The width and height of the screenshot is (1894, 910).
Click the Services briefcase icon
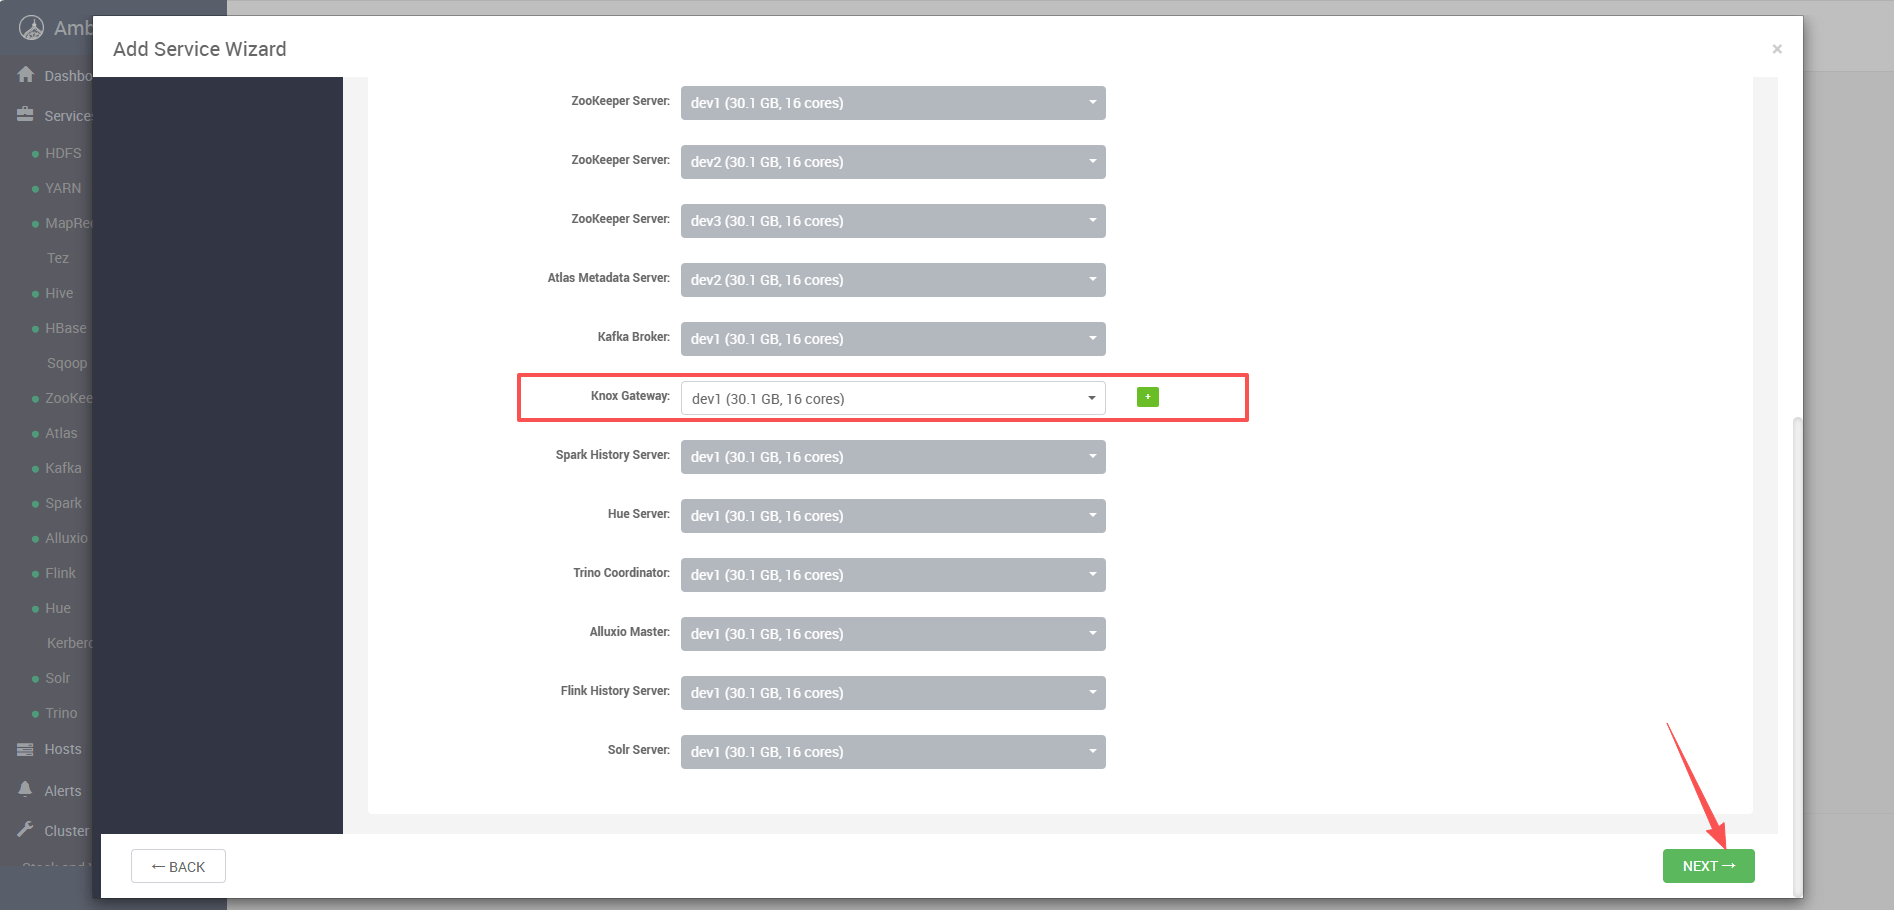pos(26,115)
